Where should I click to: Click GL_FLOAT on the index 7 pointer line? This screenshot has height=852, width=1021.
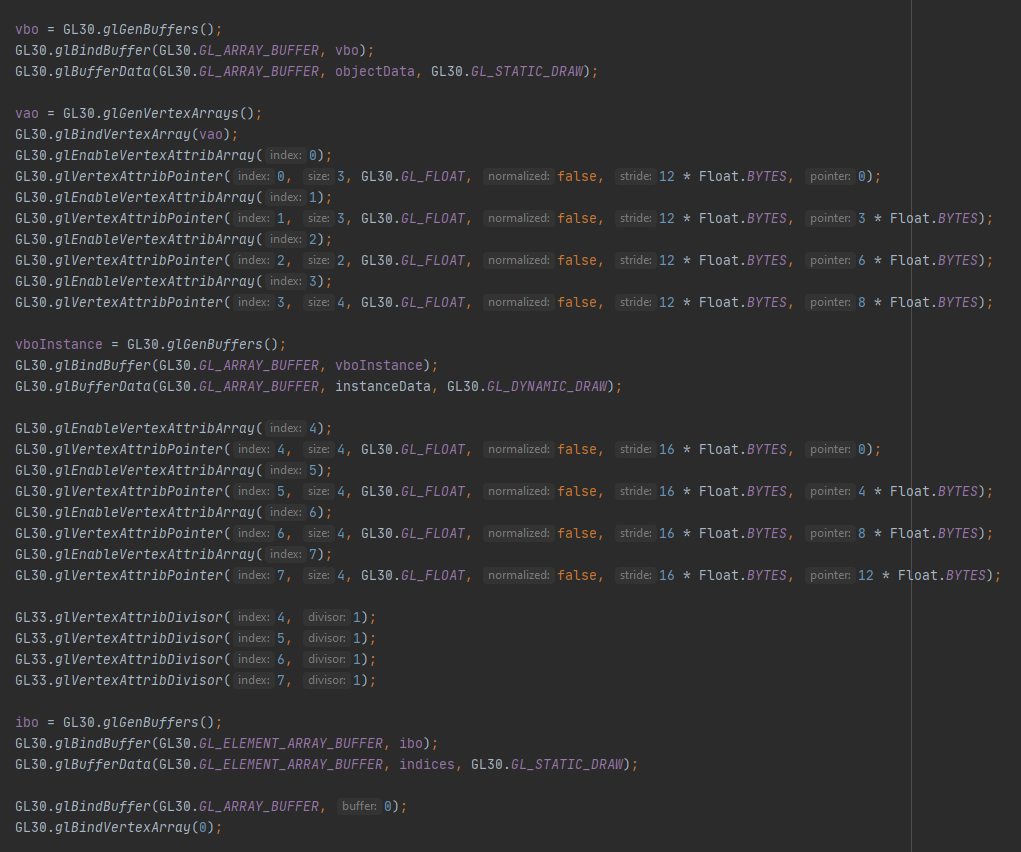[x=432, y=575]
